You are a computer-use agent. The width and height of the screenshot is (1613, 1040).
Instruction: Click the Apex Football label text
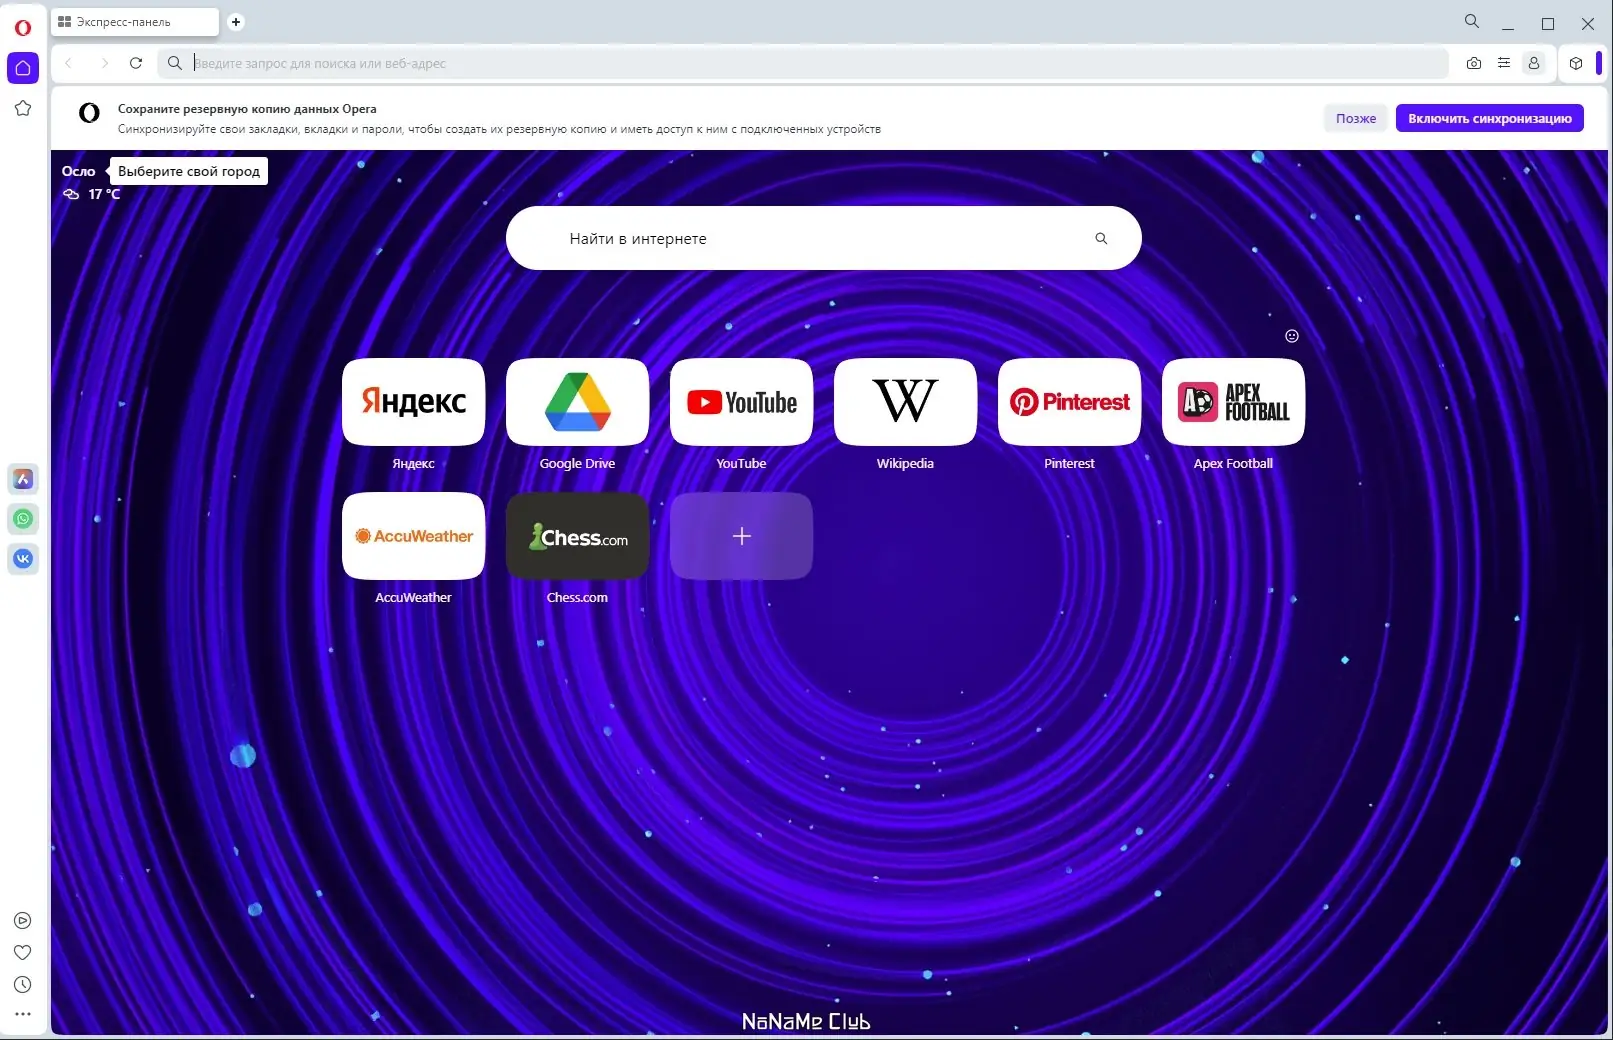tap(1233, 463)
